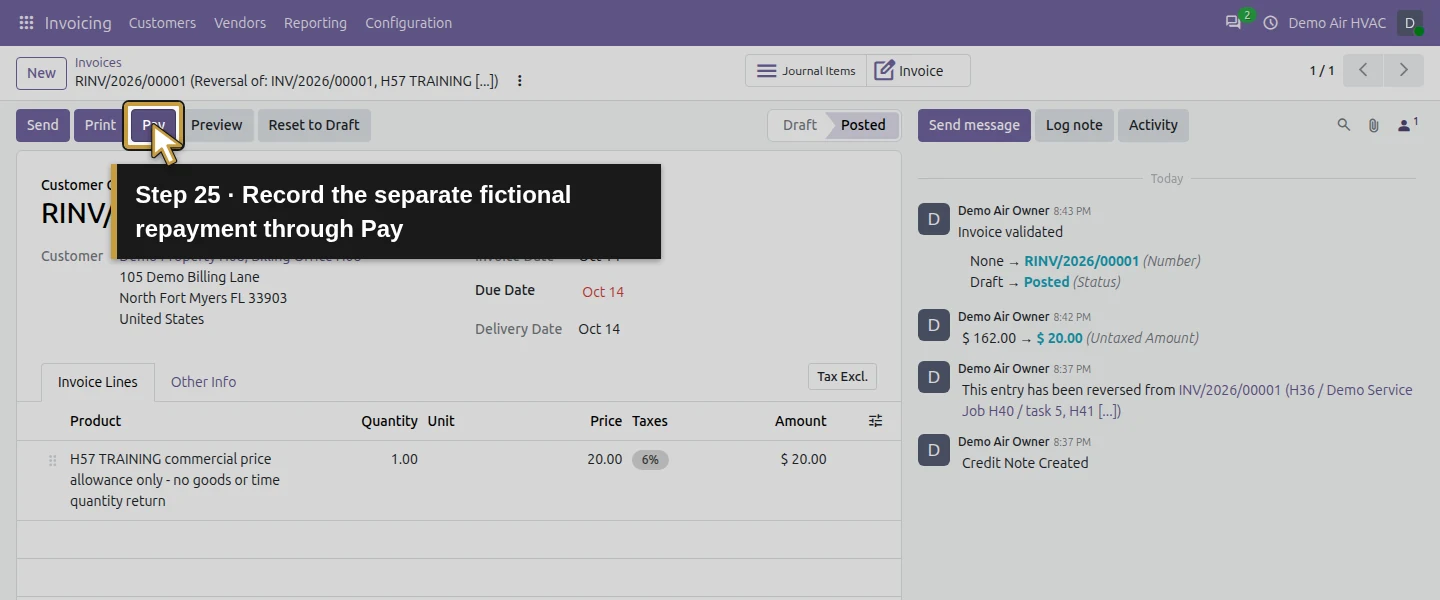Click the New button
Screen dimensions: 1440x600
[x=41, y=72]
